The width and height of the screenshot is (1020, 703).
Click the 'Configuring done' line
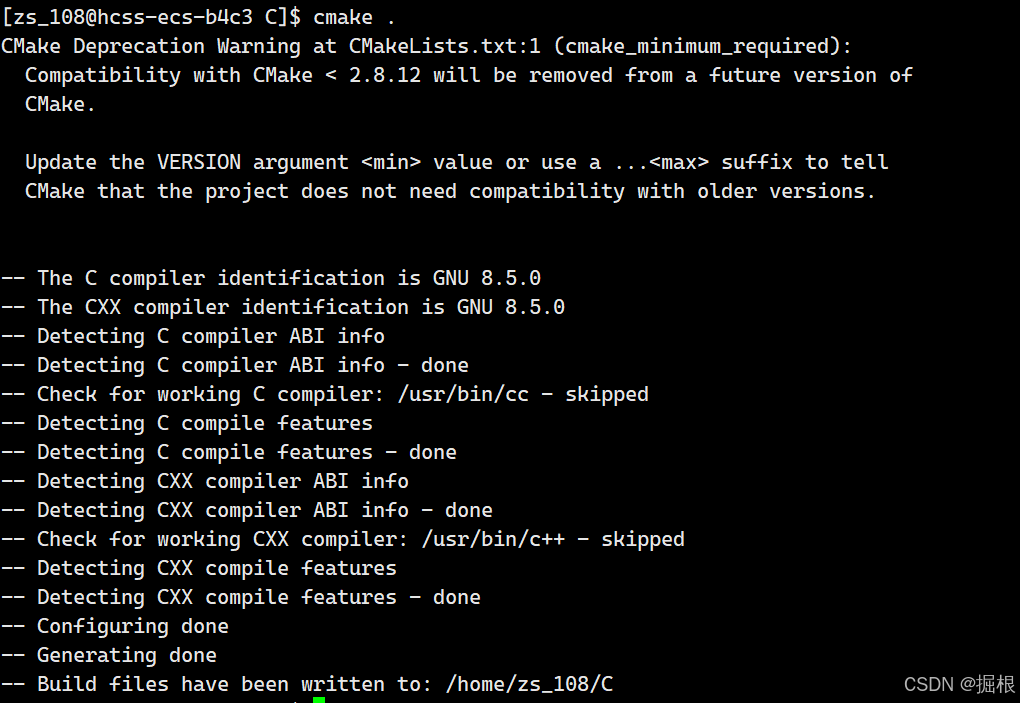pyautogui.click(x=115, y=626)
